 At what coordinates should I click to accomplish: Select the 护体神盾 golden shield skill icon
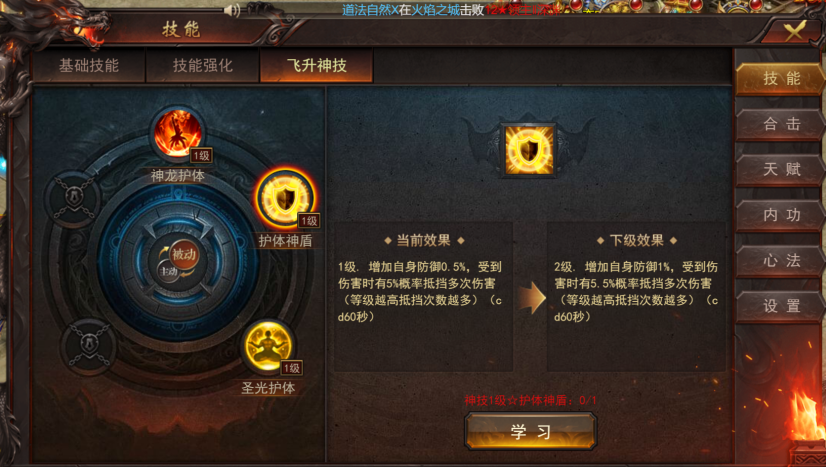tap(285, 199)
